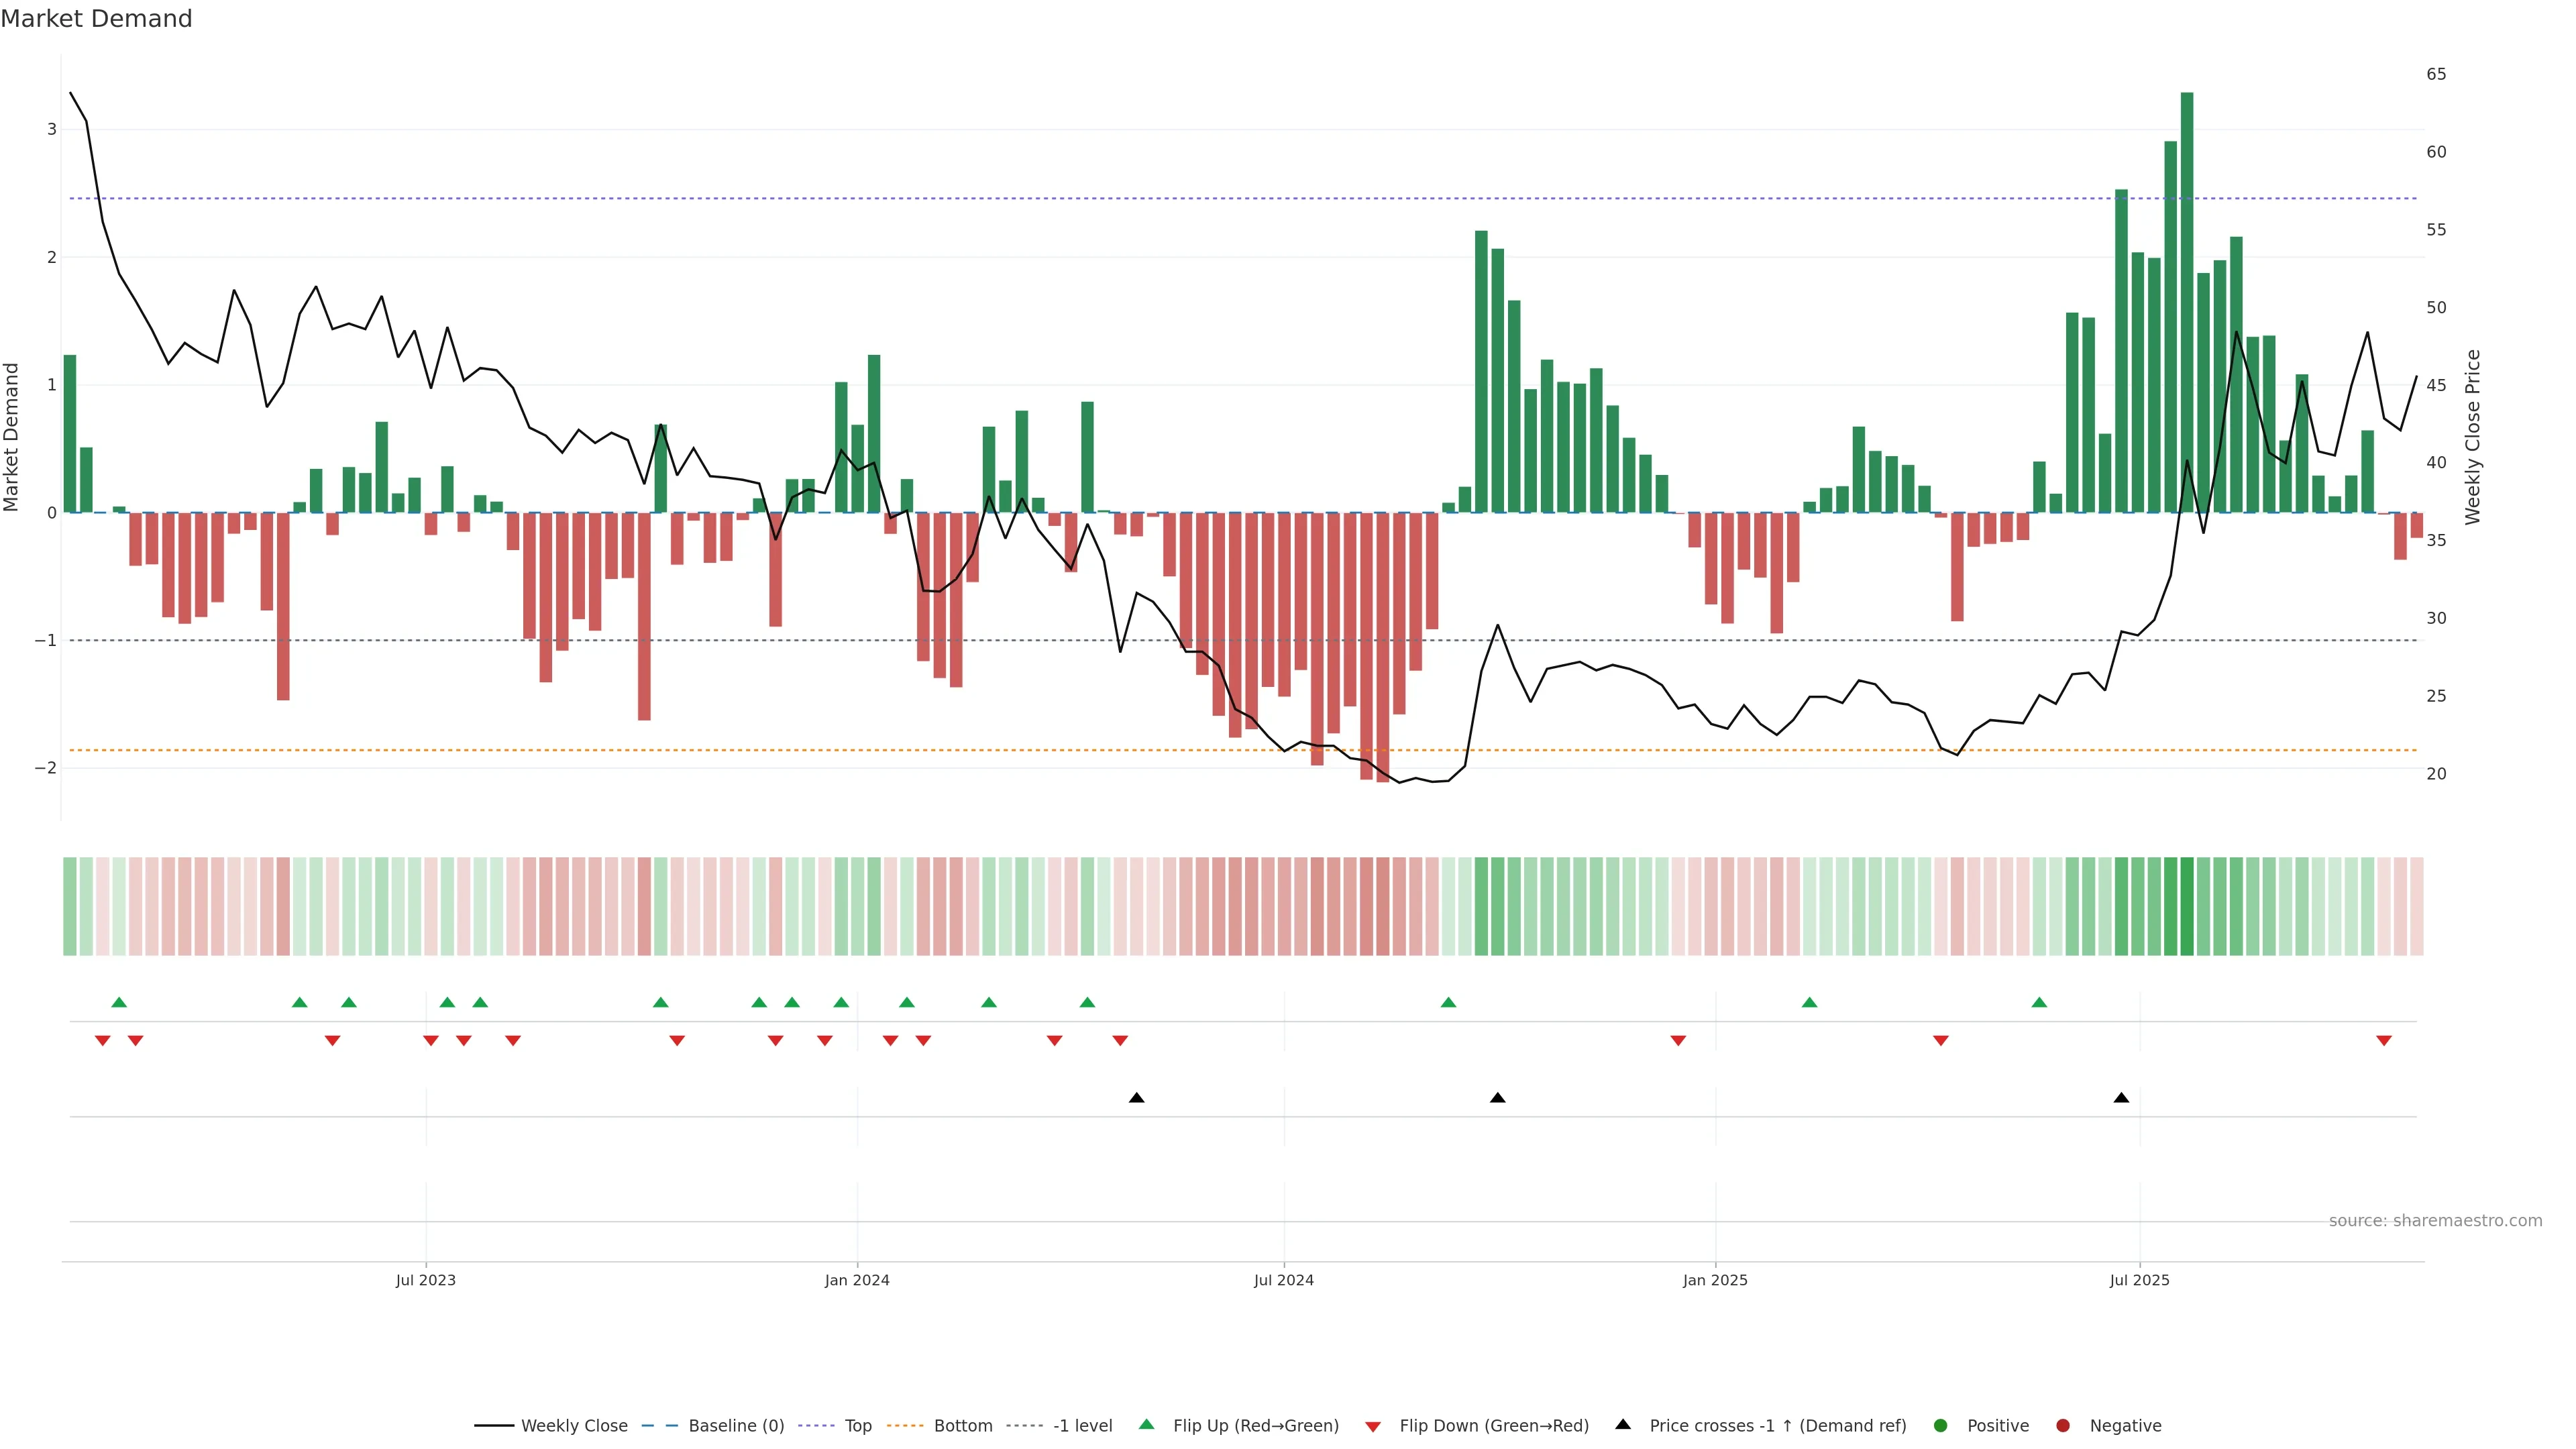Click the rightmost red Flip Down marker
The width and height of the screenshot is (2576, 1449).
point(2384,1041)
